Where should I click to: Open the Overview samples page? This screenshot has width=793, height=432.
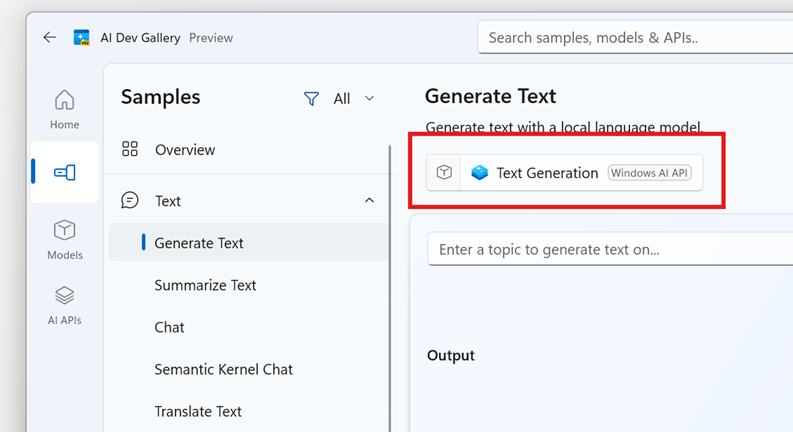click(x=184, y=150)
